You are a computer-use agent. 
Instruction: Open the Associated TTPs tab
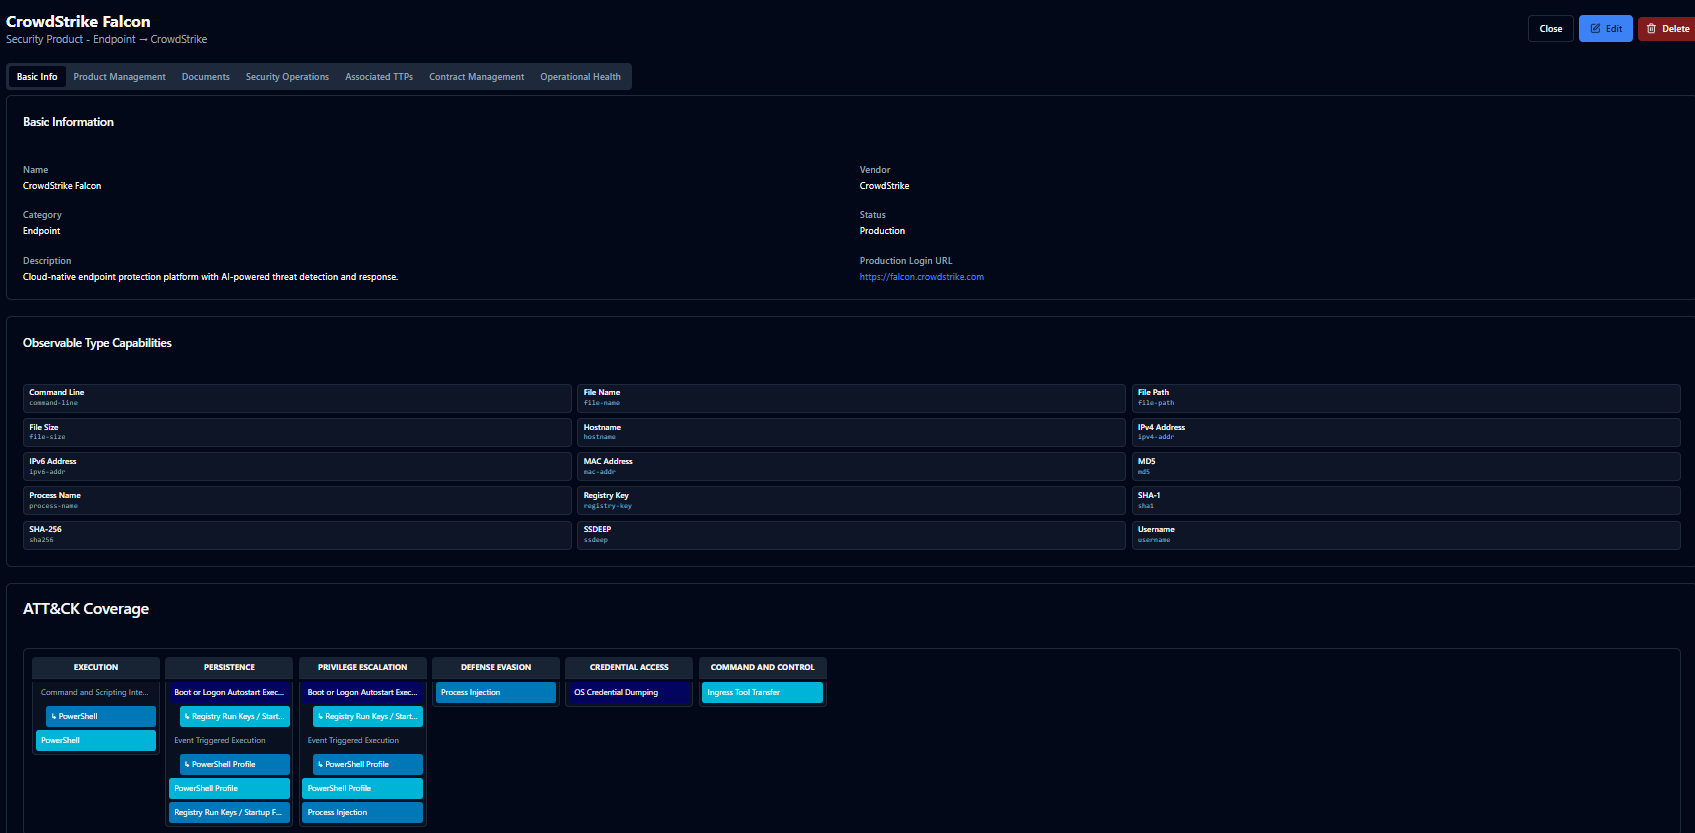tap(379, 77)
